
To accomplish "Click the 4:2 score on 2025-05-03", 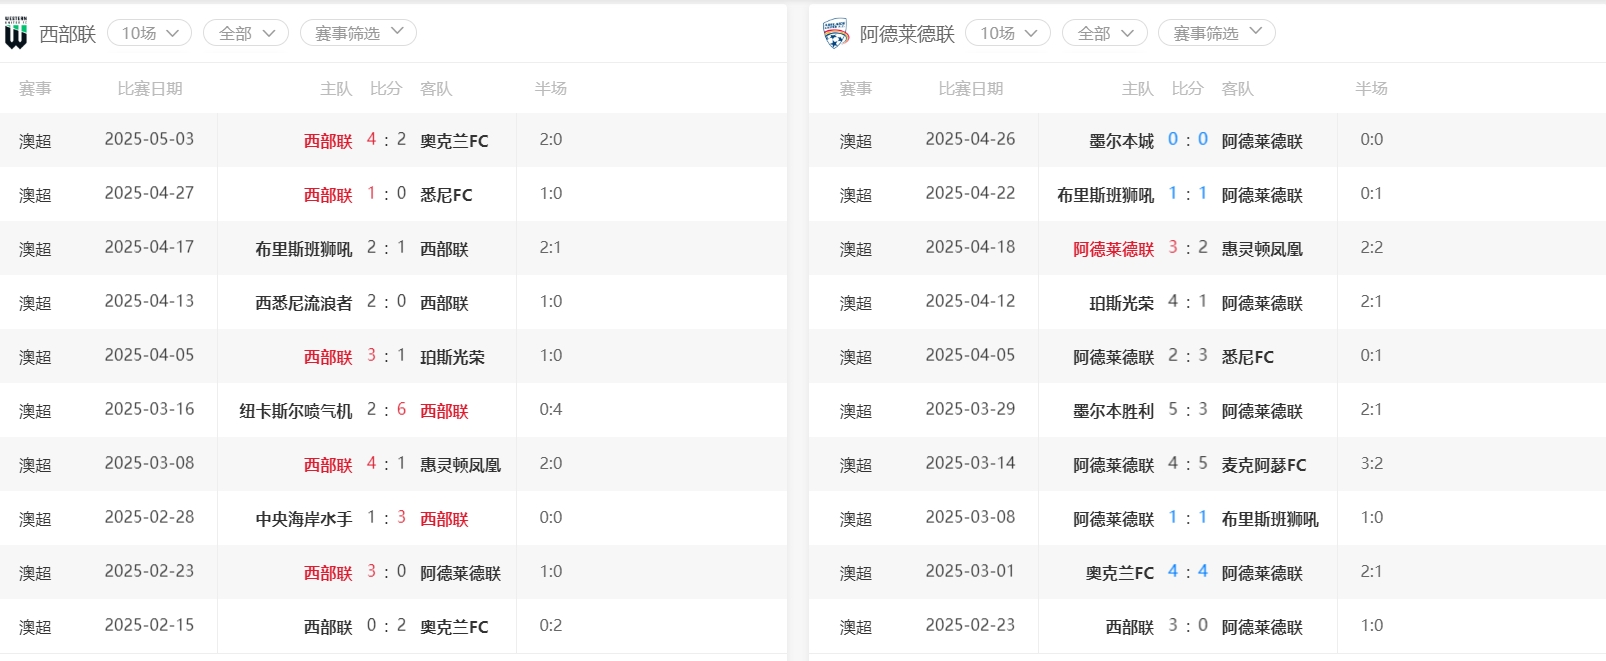I will (386, 140).
